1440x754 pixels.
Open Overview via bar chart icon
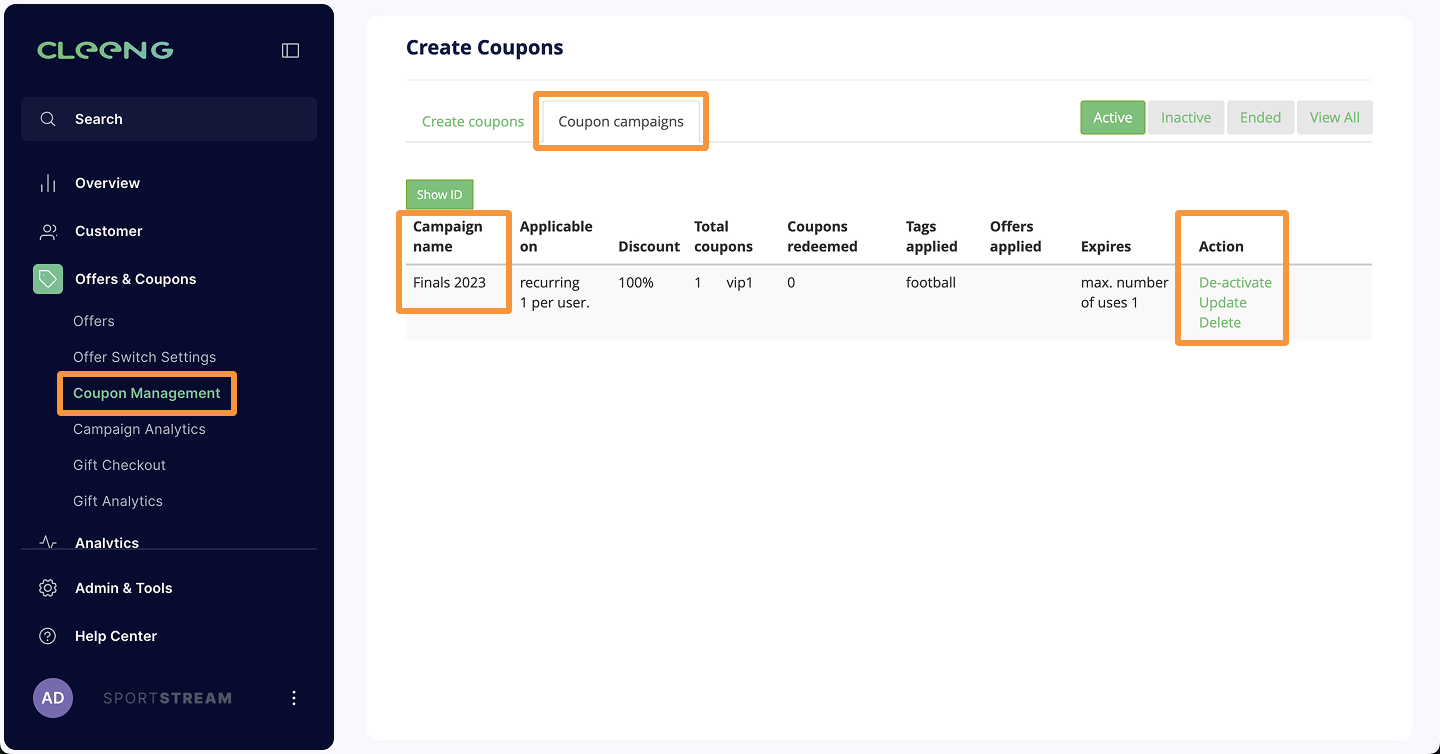48,183
